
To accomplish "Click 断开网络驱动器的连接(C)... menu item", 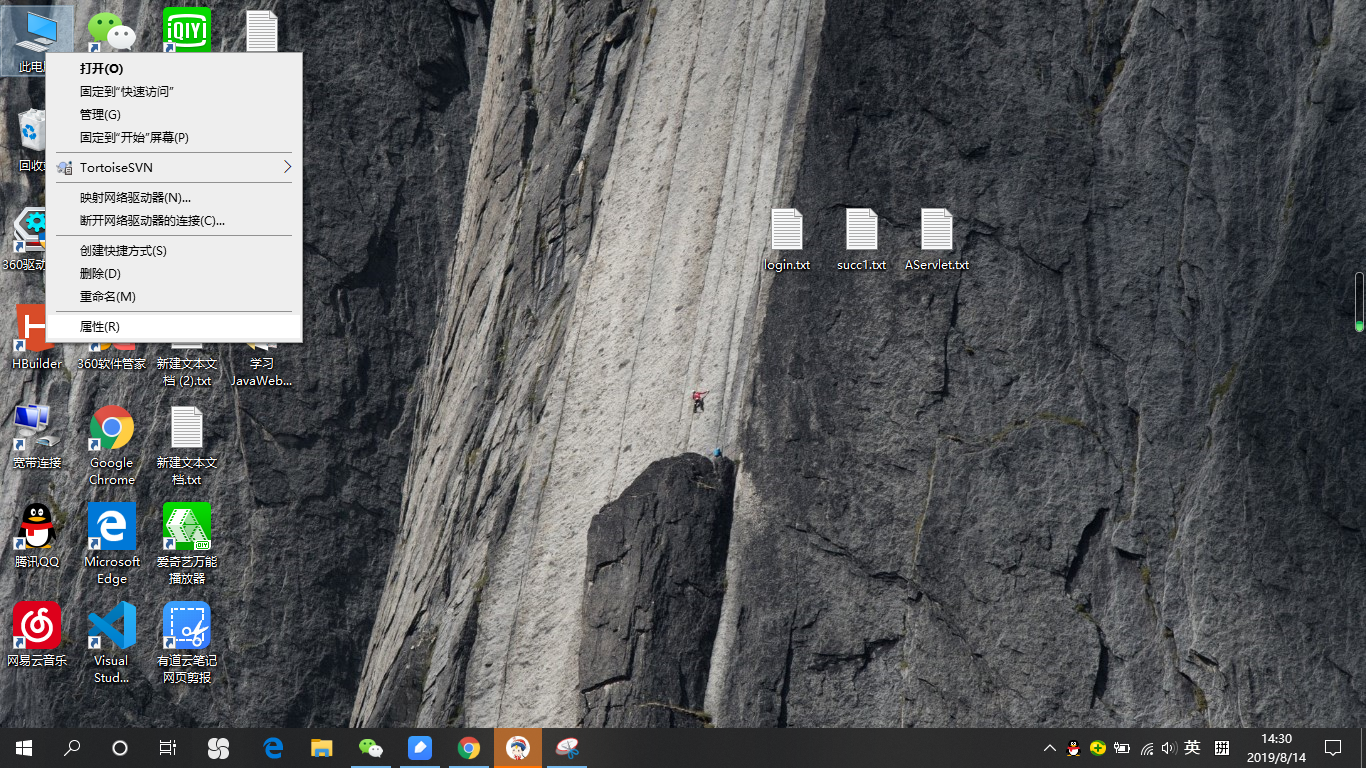I will point(174,220).
